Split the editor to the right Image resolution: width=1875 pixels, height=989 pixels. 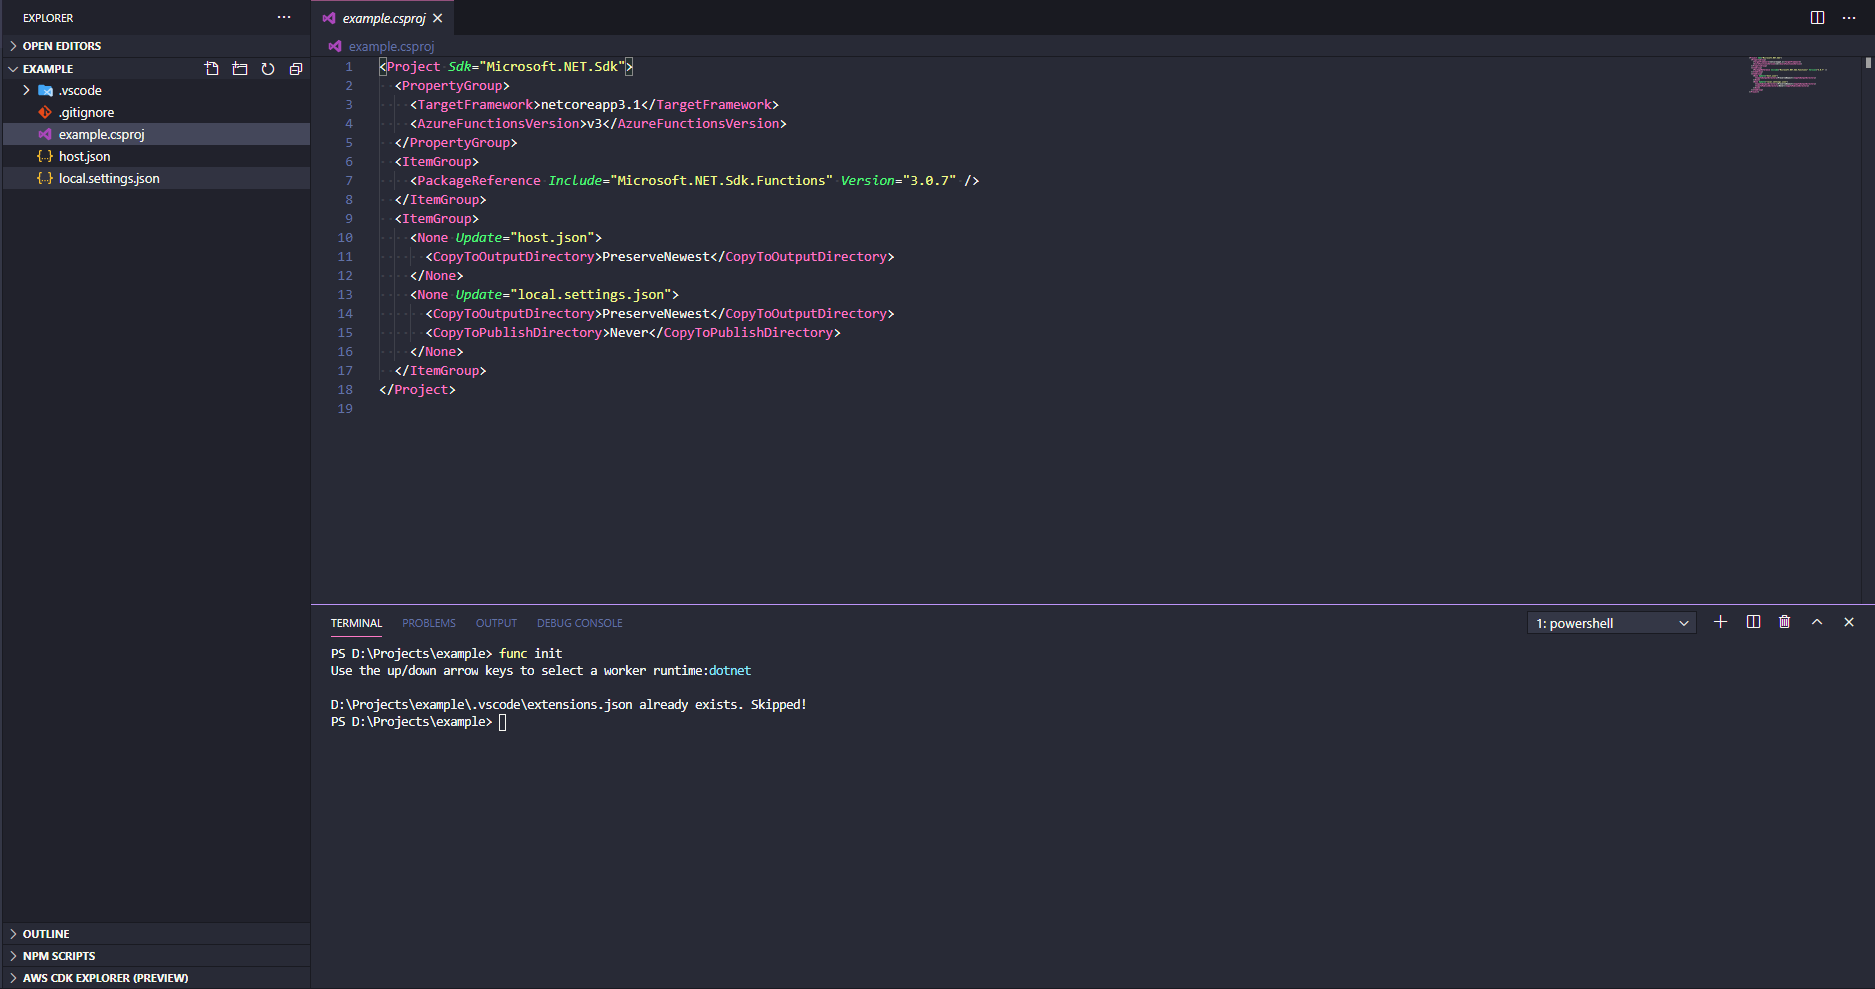1818,17
